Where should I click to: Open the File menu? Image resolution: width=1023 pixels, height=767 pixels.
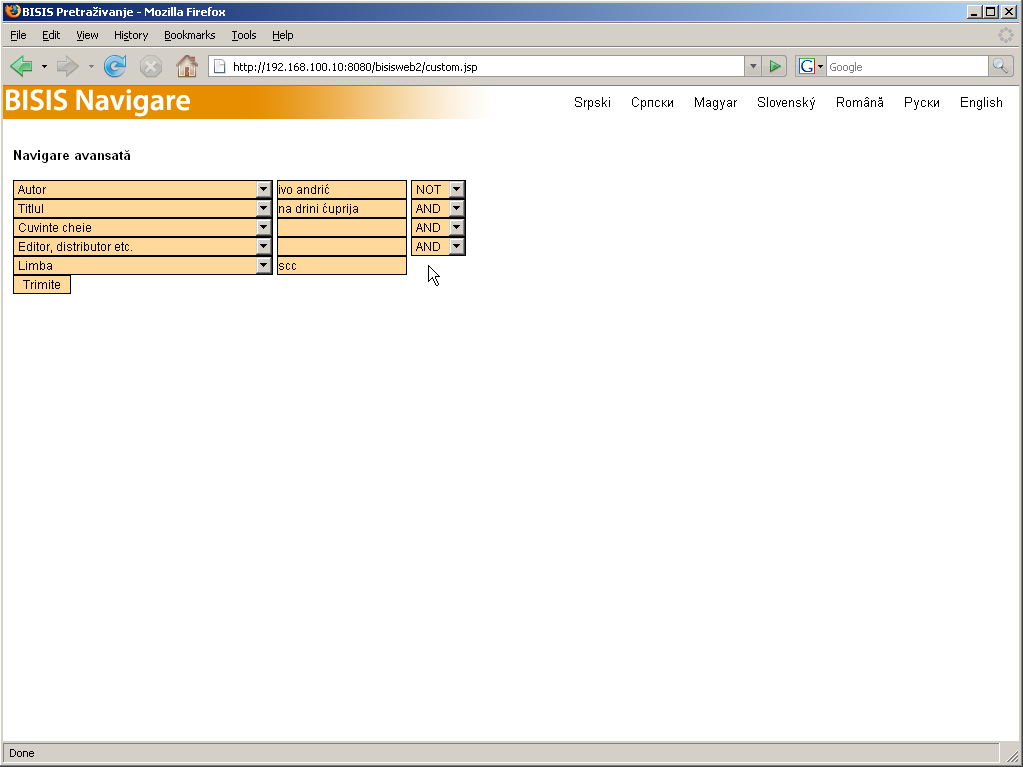18,35
